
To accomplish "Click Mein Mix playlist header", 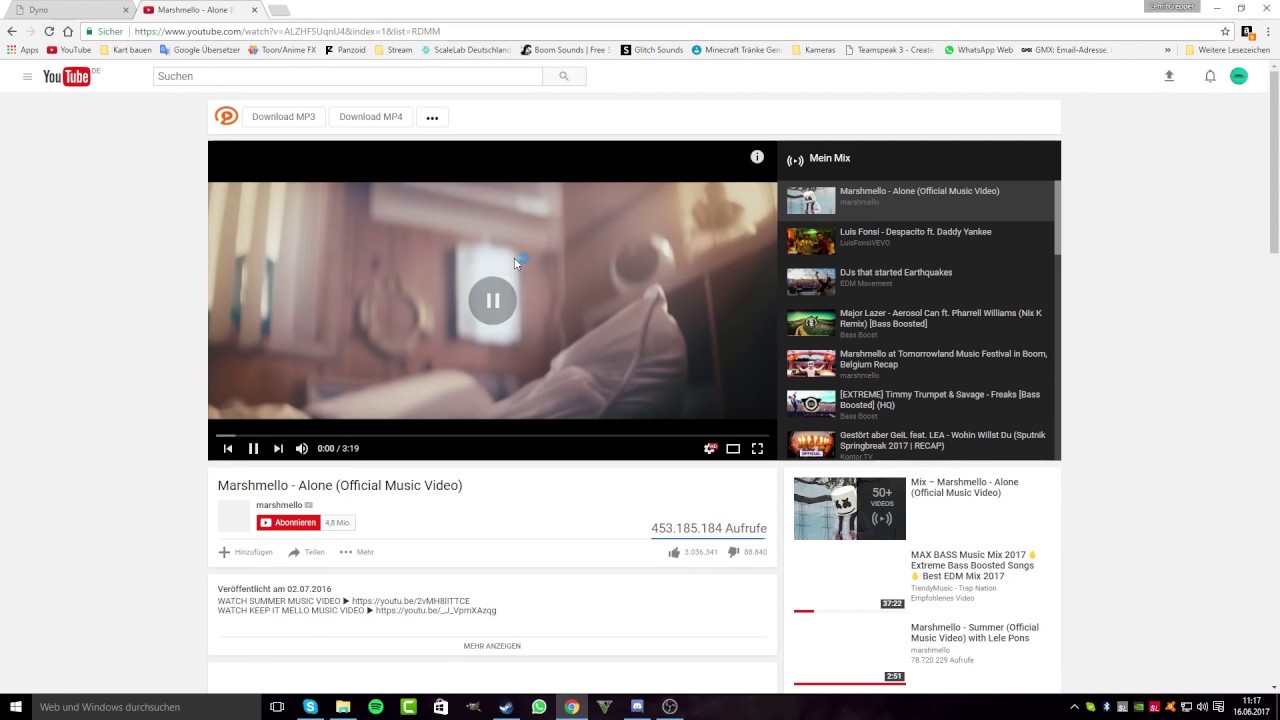I will pos(830,158).
